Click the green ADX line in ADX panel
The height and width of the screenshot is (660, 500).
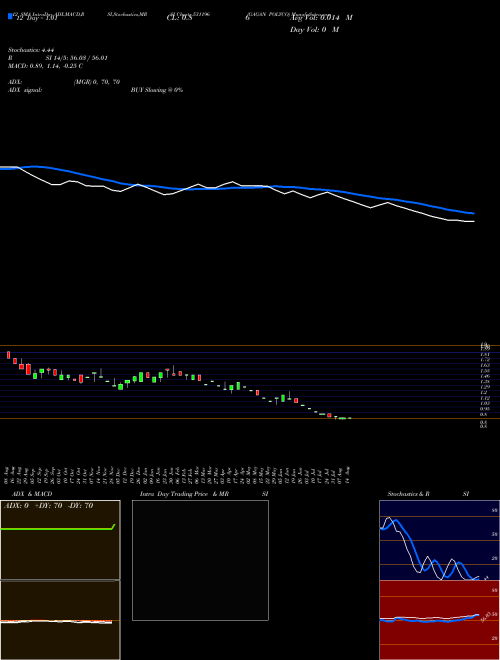[58, 528]
